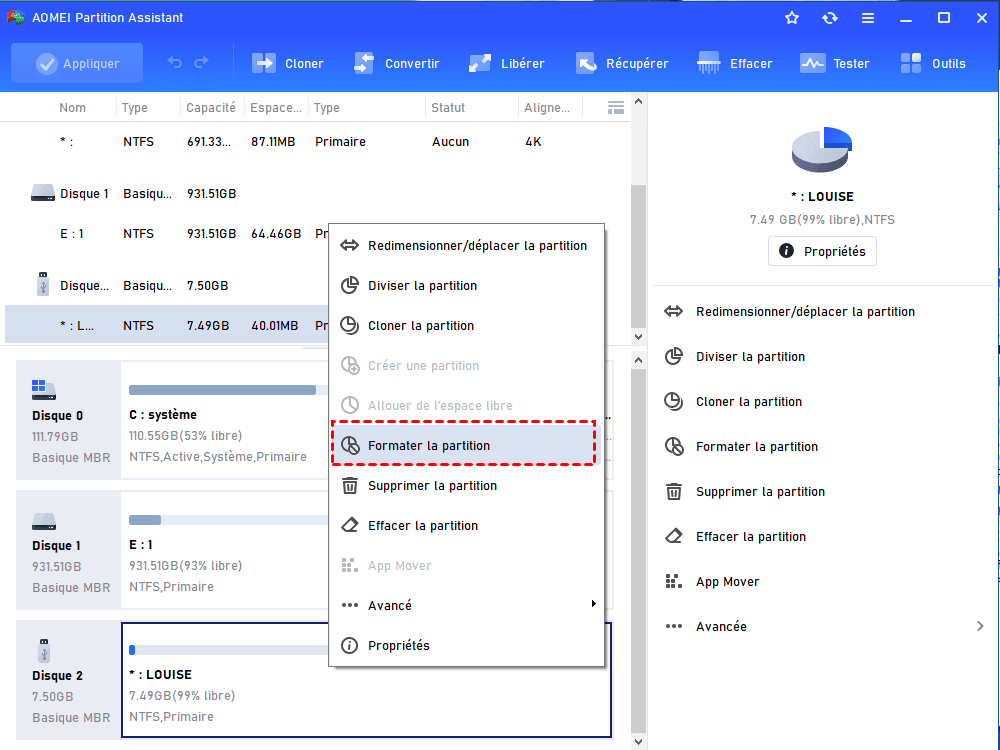
Task: Select Supprimer la partition in context menu
Action: [x=432, y=485]
